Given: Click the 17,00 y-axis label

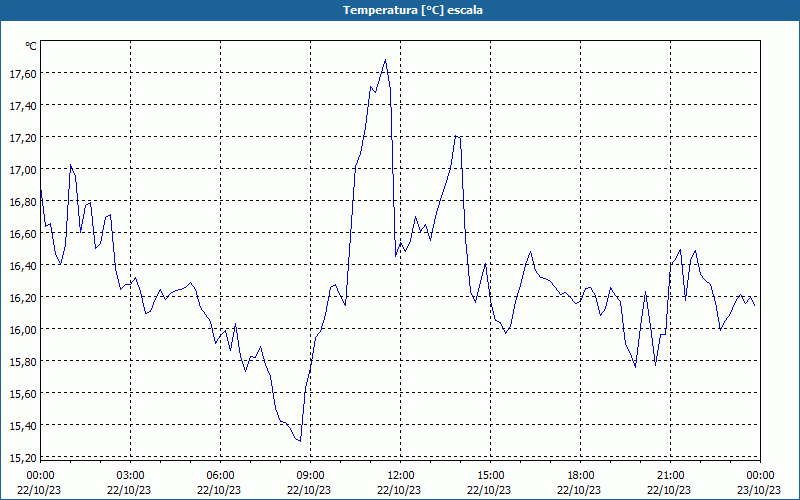Looking at the screenshot, I should pyautogui.click(x=23, y=169).
